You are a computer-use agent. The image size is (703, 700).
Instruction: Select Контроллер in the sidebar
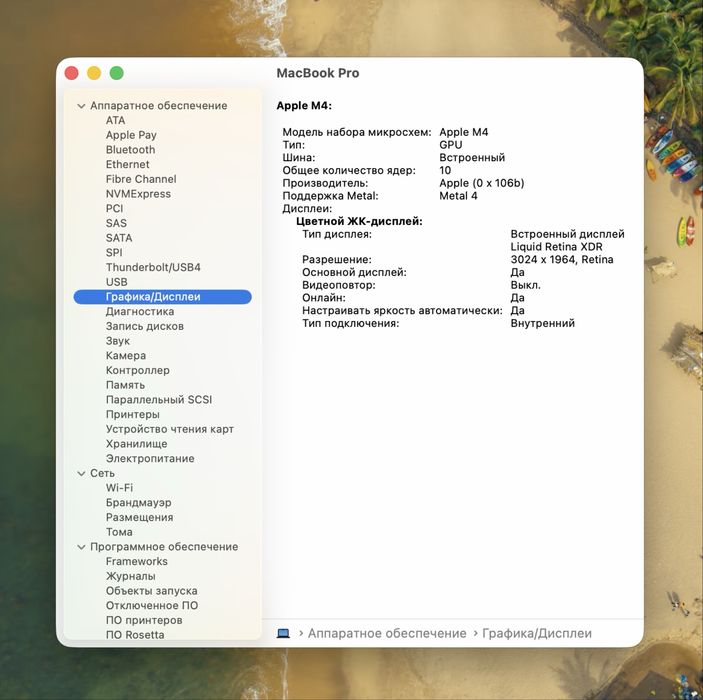tap(138, 370)
